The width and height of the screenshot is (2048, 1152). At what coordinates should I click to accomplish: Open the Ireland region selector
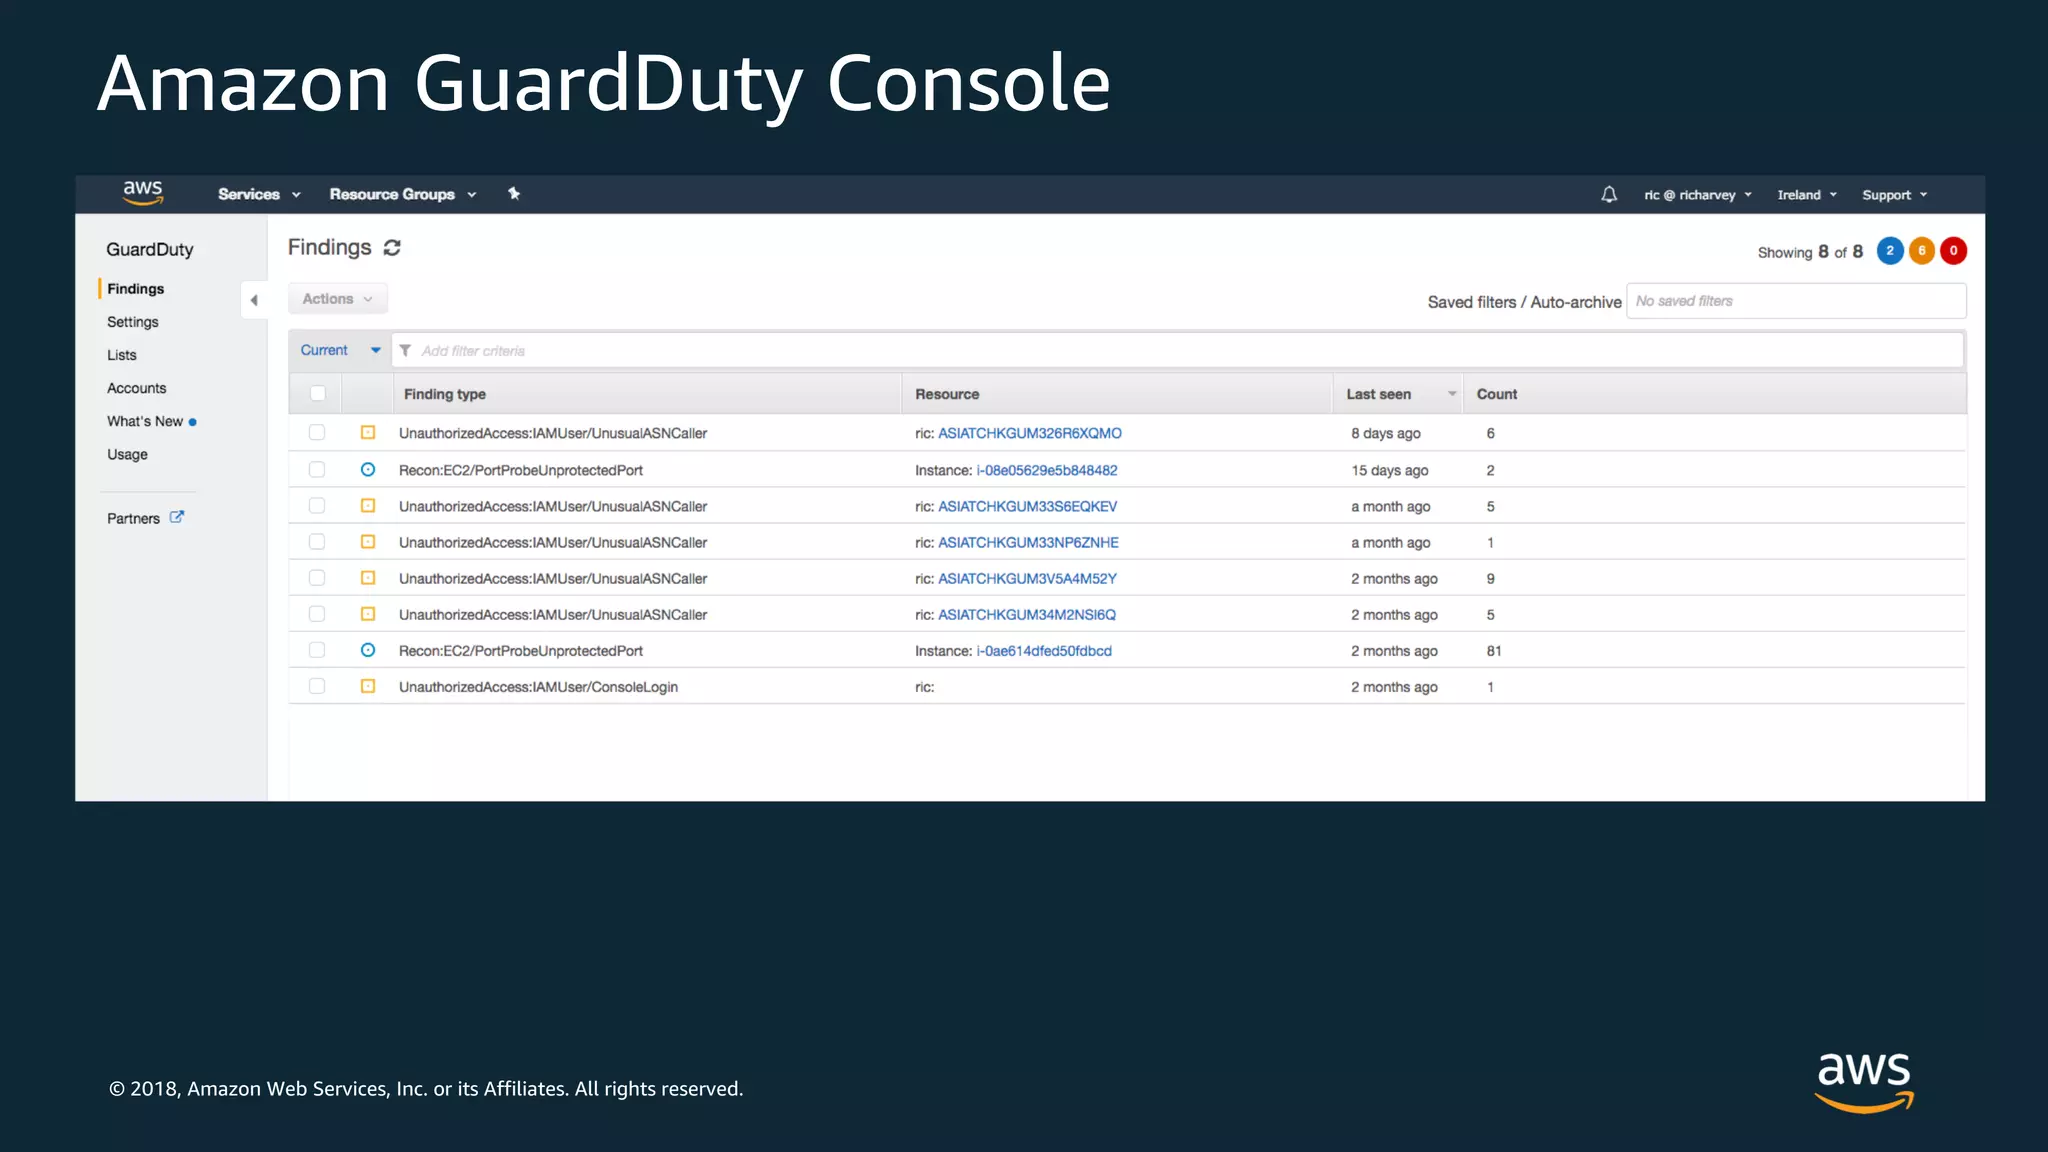point(1807,195)
